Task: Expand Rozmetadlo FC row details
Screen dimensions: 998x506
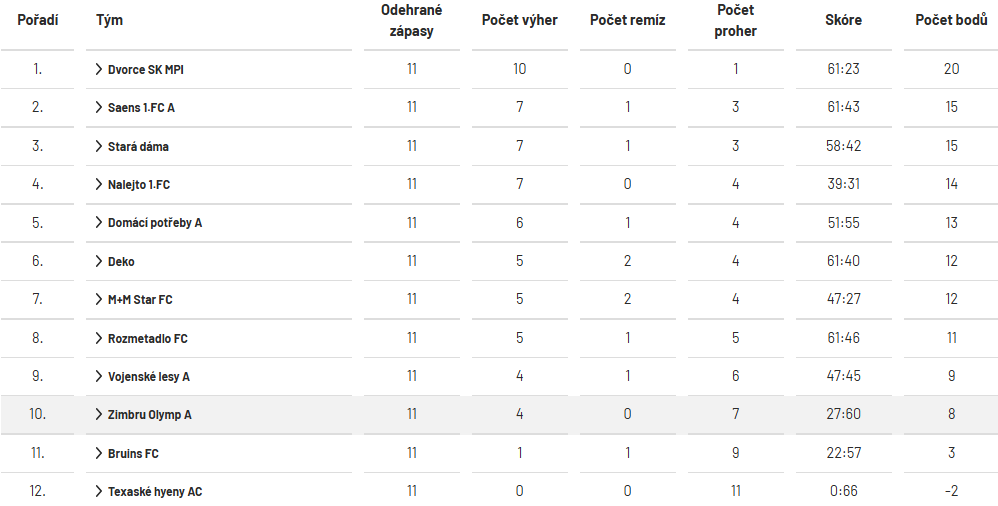Action: [x=99, y=338]
